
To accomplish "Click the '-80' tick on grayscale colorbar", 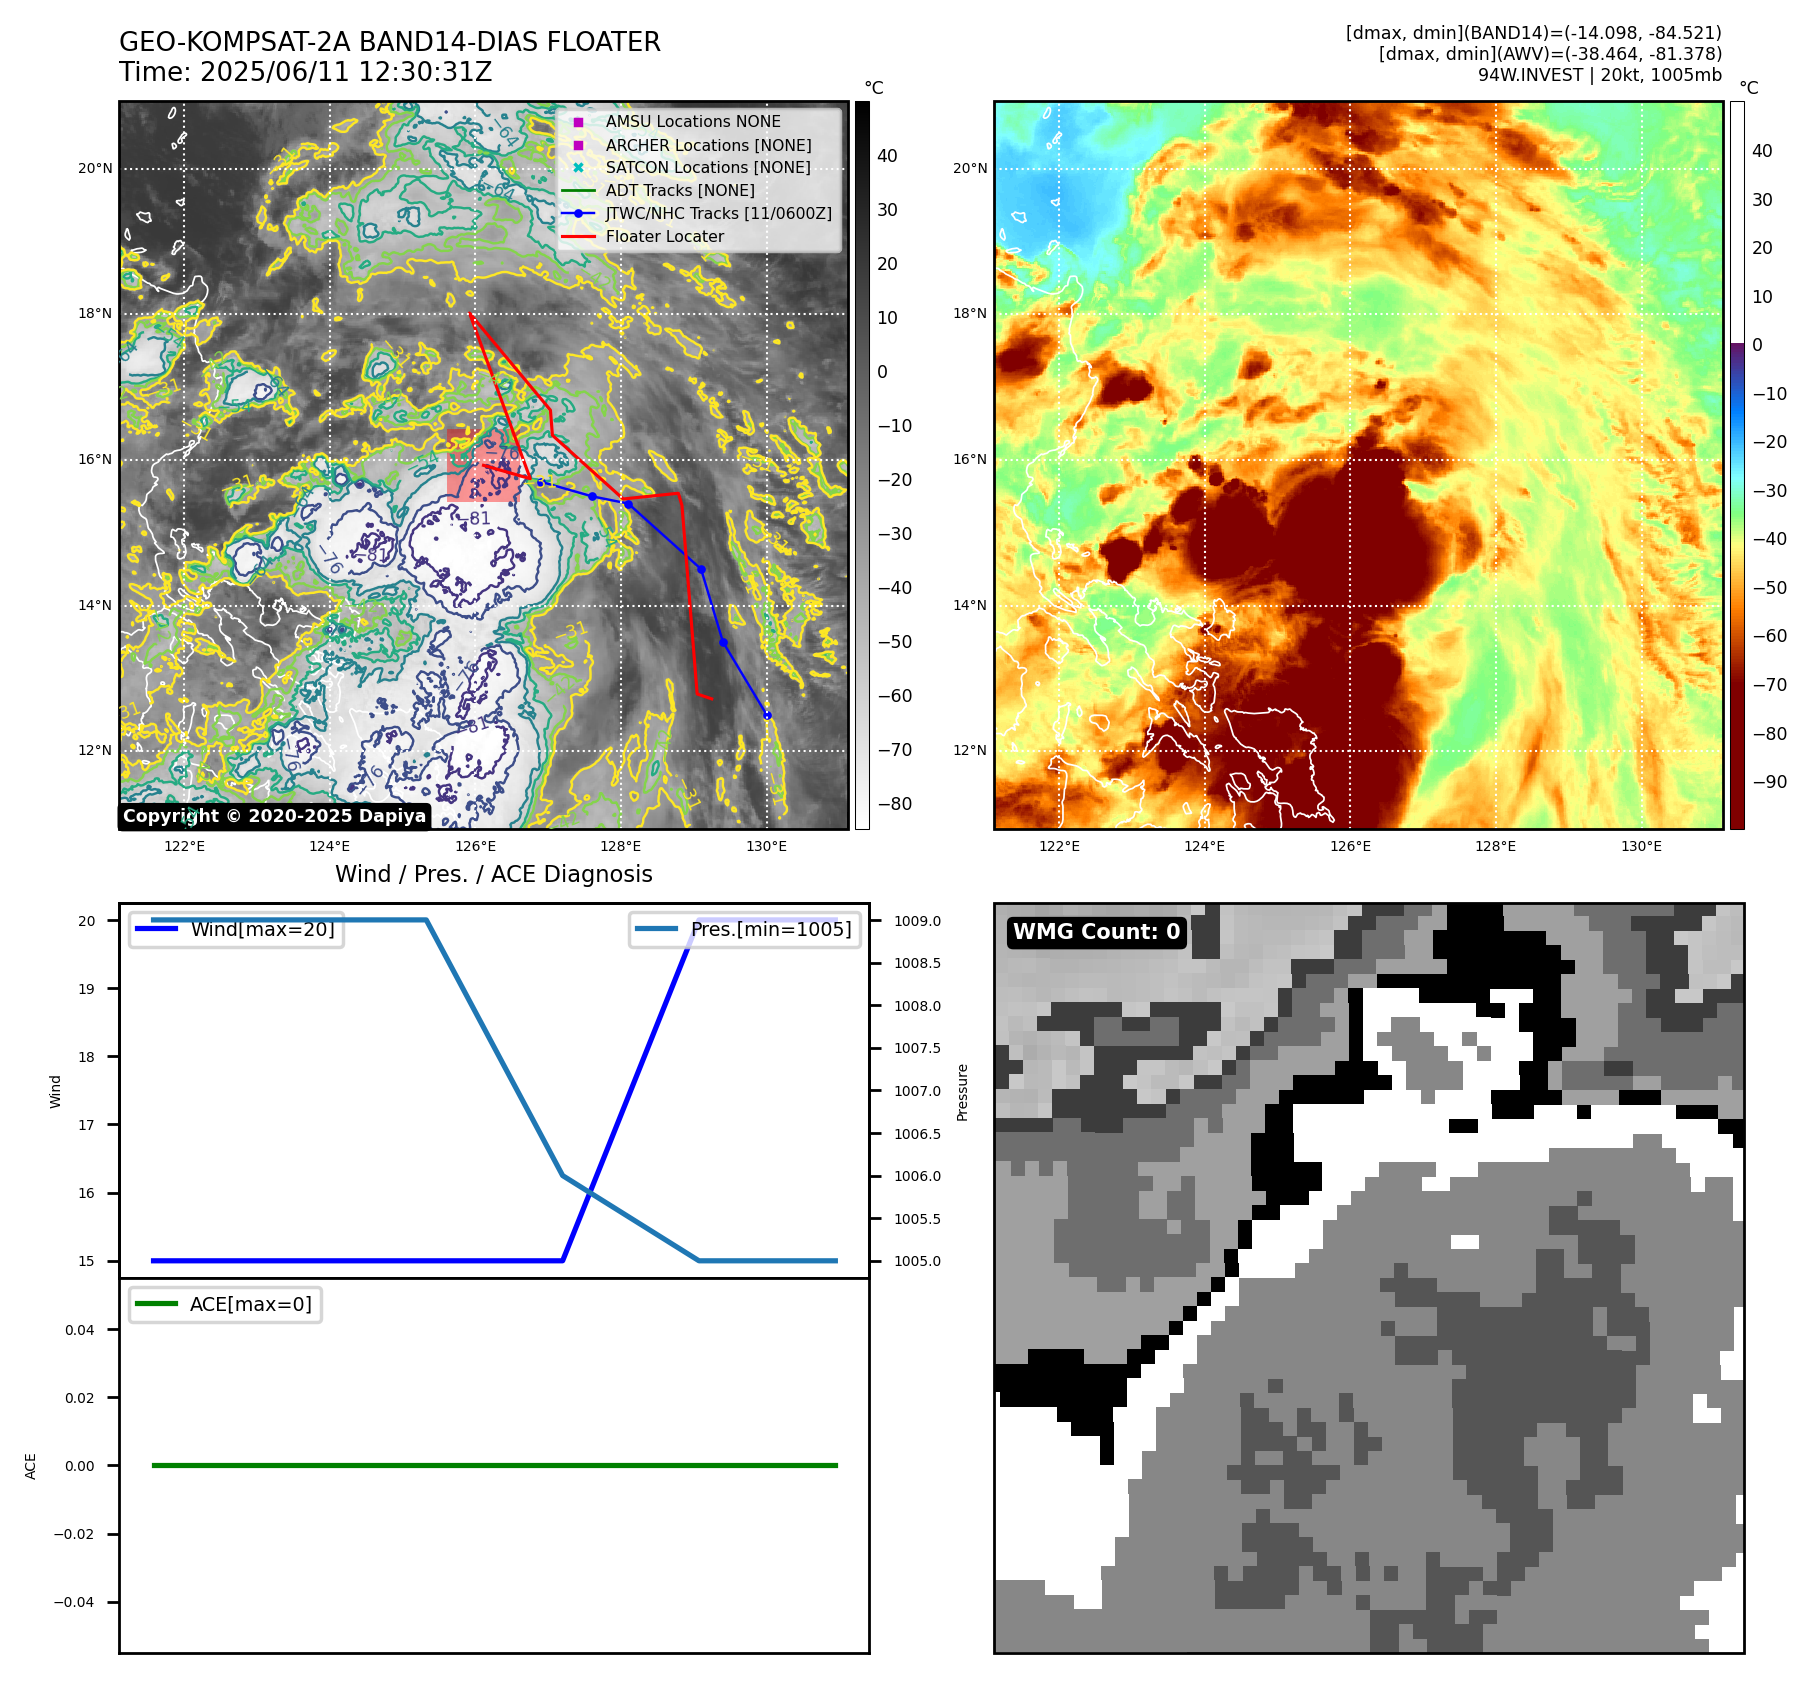I will 895,804.
